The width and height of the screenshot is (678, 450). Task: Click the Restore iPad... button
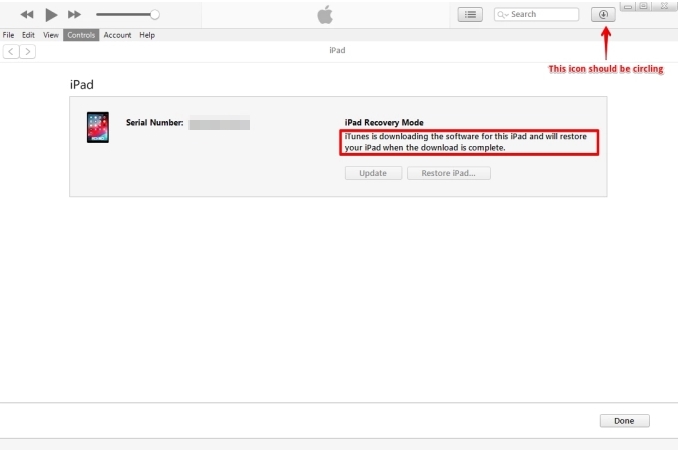point(448,173)
